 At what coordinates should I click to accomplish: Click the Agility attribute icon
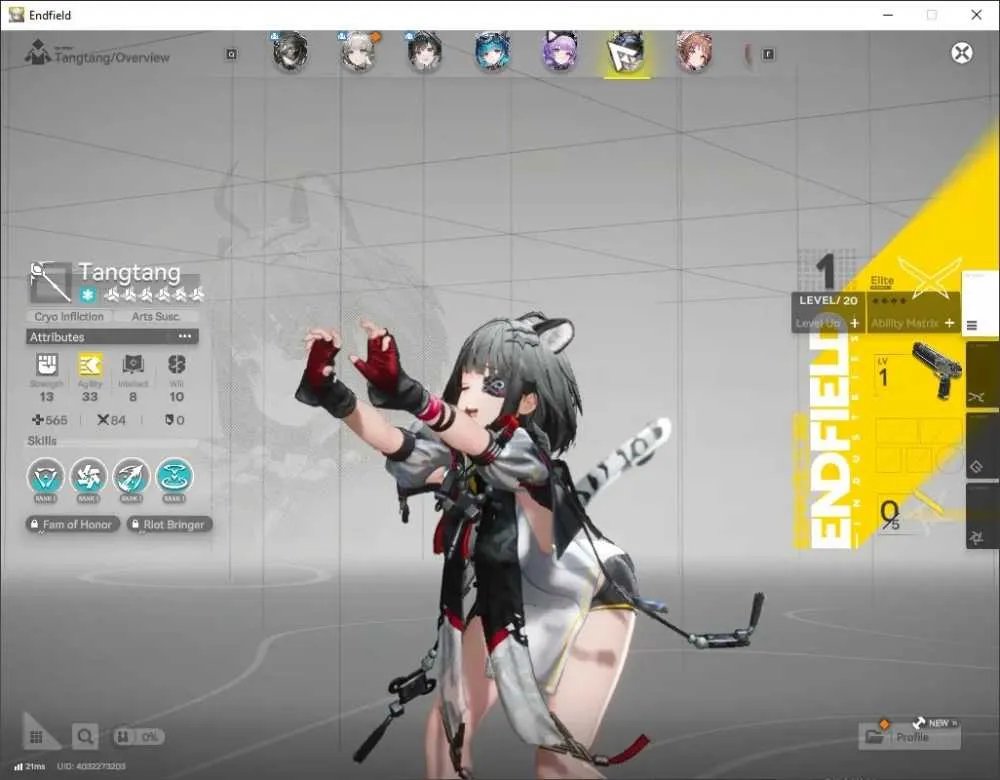click(x=90, y=365)
